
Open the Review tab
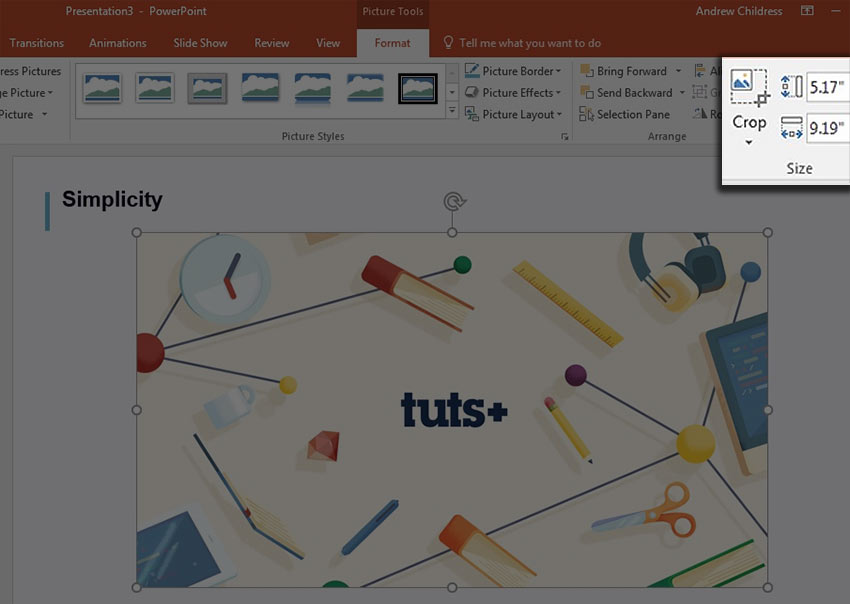click(x=272, y=43)
